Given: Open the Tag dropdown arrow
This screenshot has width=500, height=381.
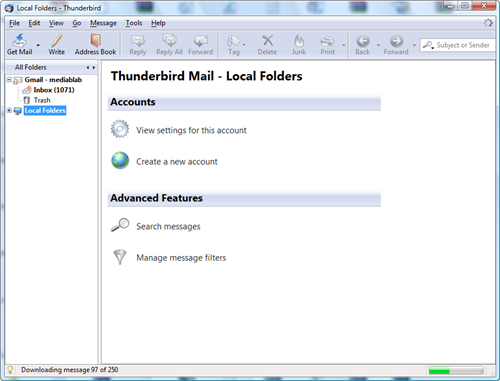Looking at the screenshot, I should pyautogui.click(x=244, y=45).
